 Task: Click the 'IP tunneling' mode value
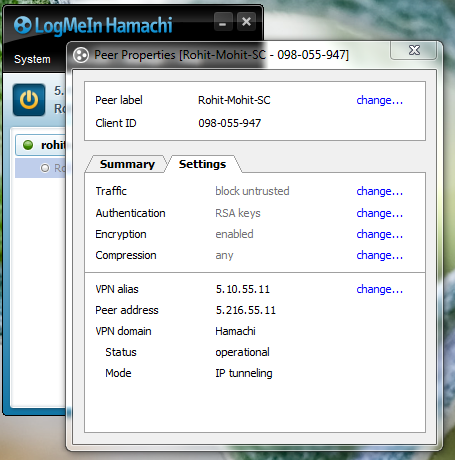coord(244,374)
